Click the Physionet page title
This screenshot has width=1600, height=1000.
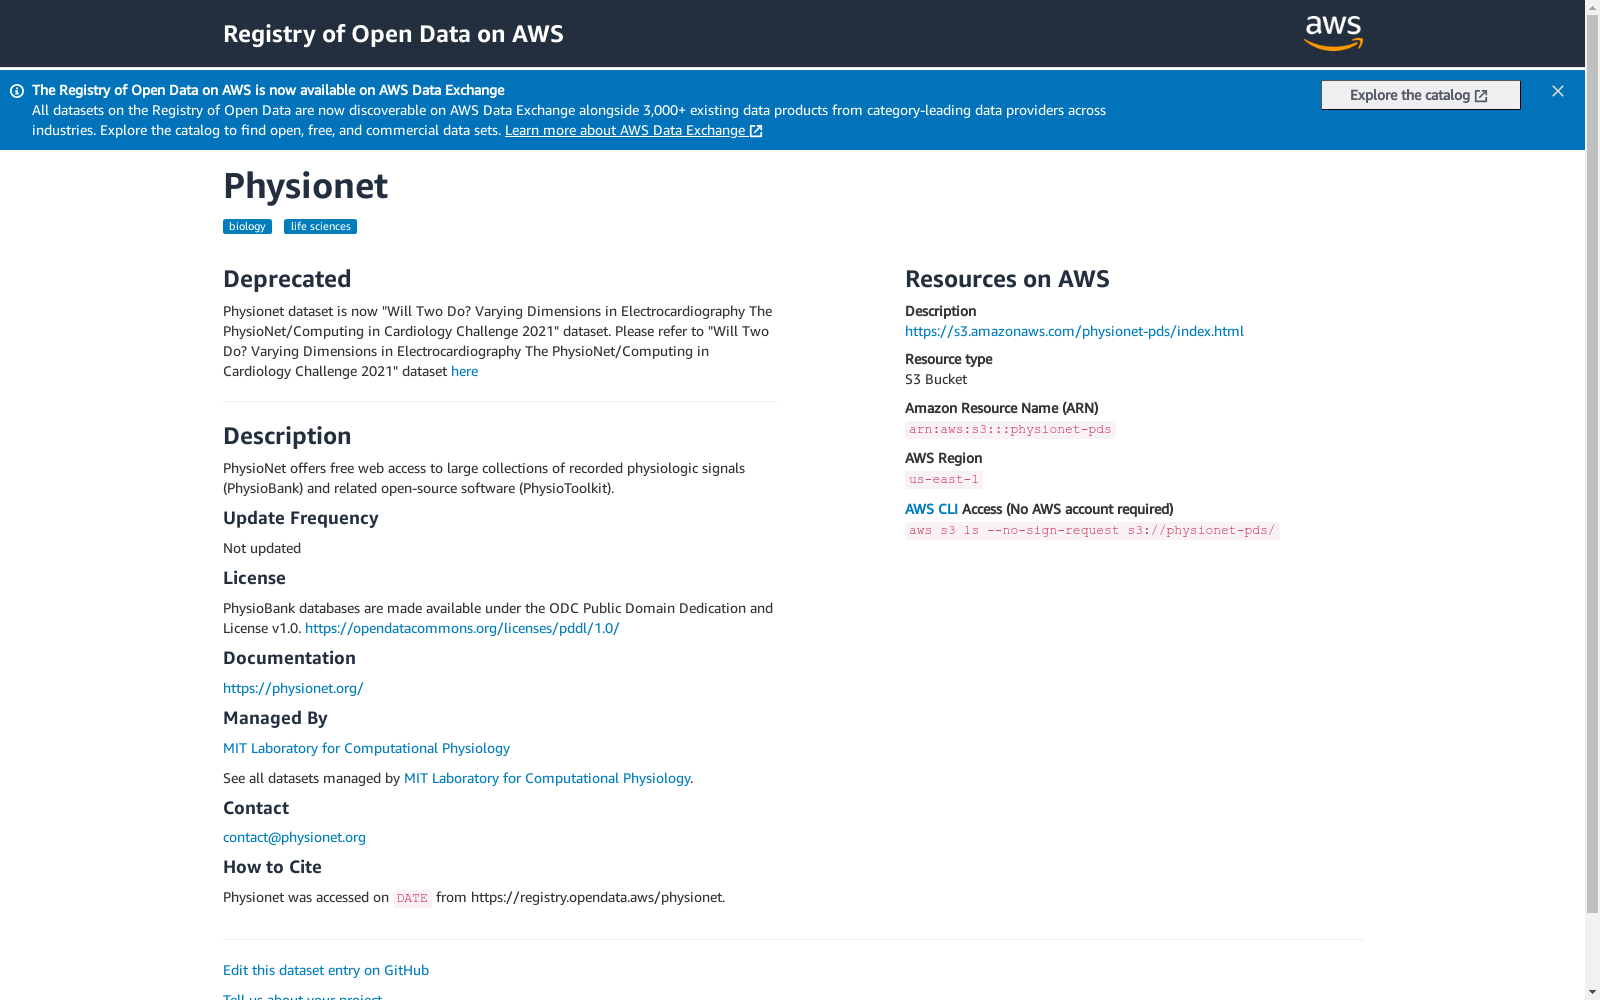tap(305, 186)
